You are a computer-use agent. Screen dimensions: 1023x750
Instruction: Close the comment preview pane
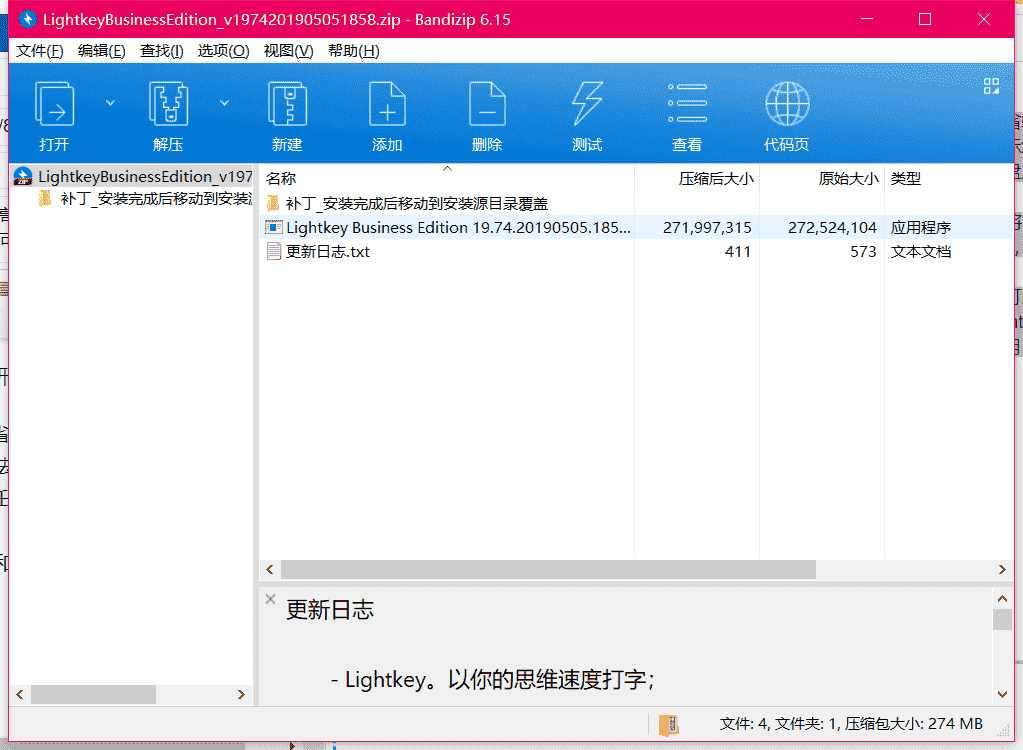click(270, 599)
